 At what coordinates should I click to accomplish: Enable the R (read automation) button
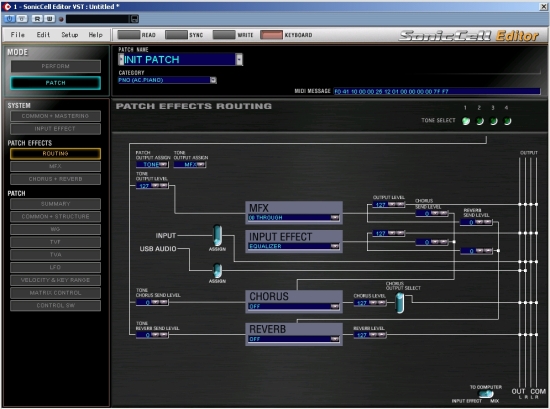(38, 19)
